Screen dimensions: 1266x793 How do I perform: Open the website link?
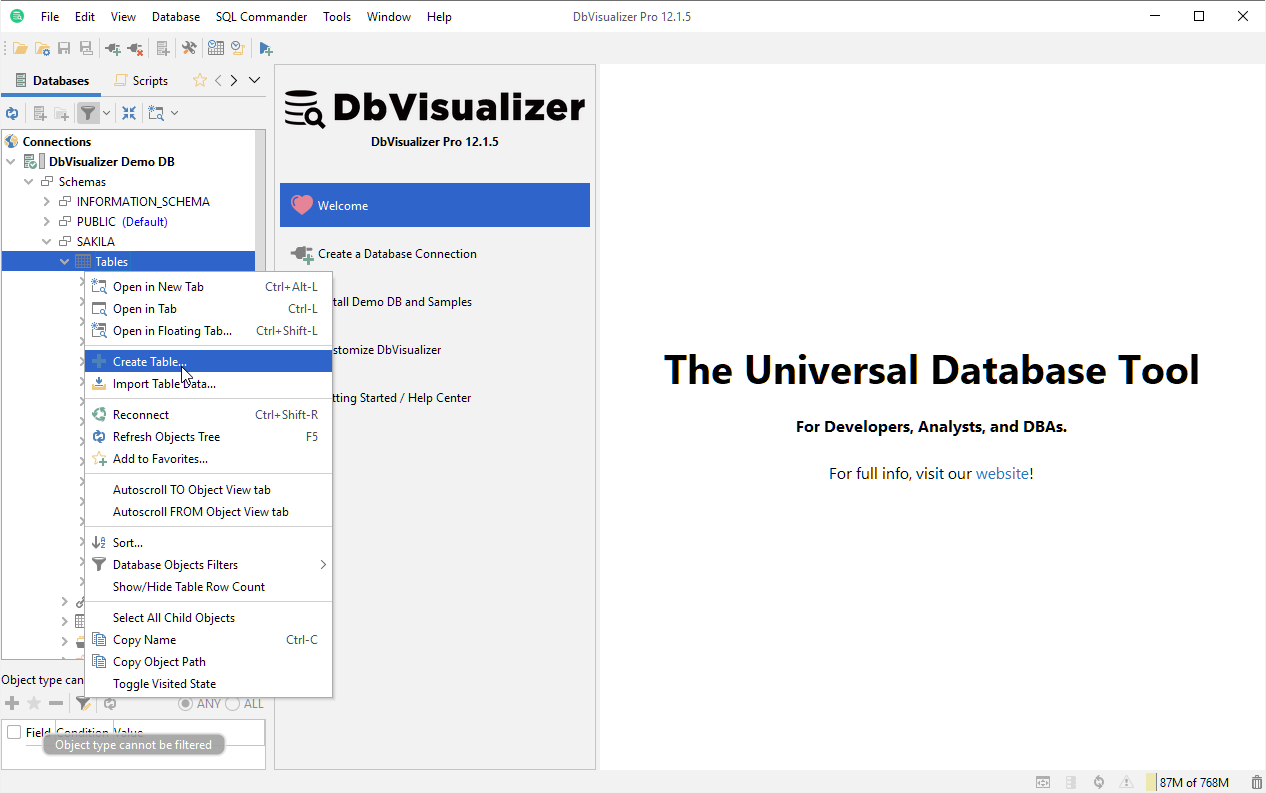click(x=1002, y=474)
